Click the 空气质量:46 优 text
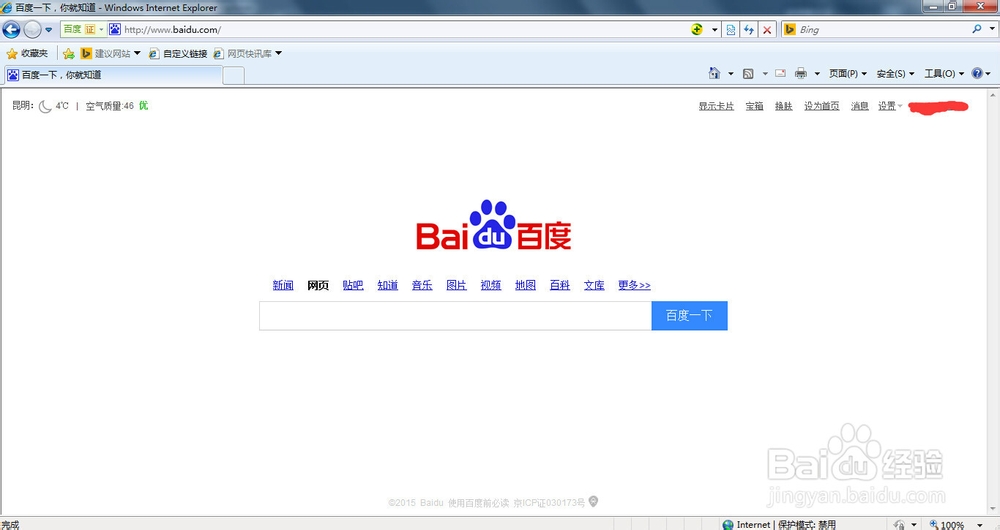Screen dimensions: 1000x530 tap(117, 106)
